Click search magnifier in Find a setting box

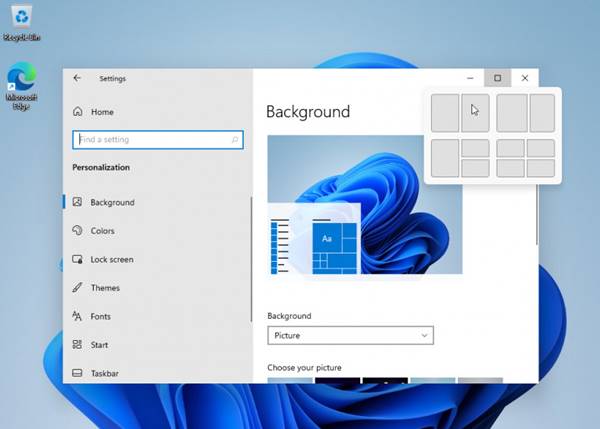tap(235, 140)
